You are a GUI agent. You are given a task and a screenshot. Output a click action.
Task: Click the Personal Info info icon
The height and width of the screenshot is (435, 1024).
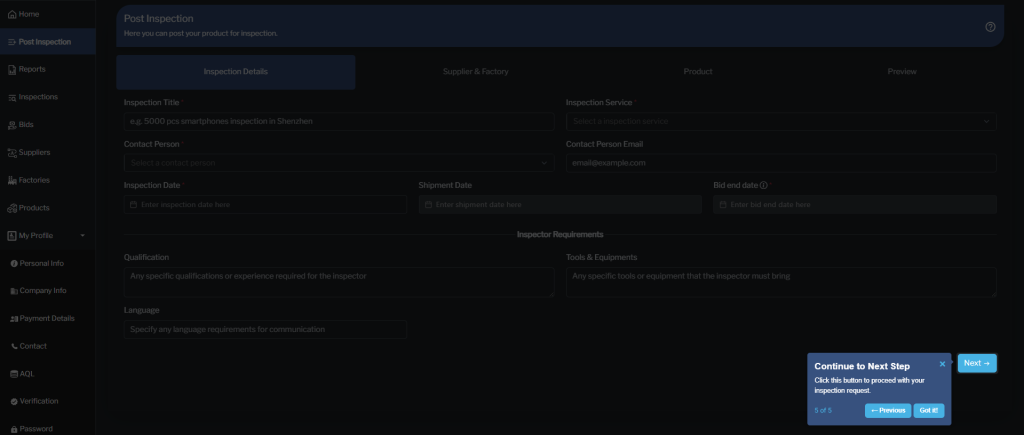(x=14, y=263)
